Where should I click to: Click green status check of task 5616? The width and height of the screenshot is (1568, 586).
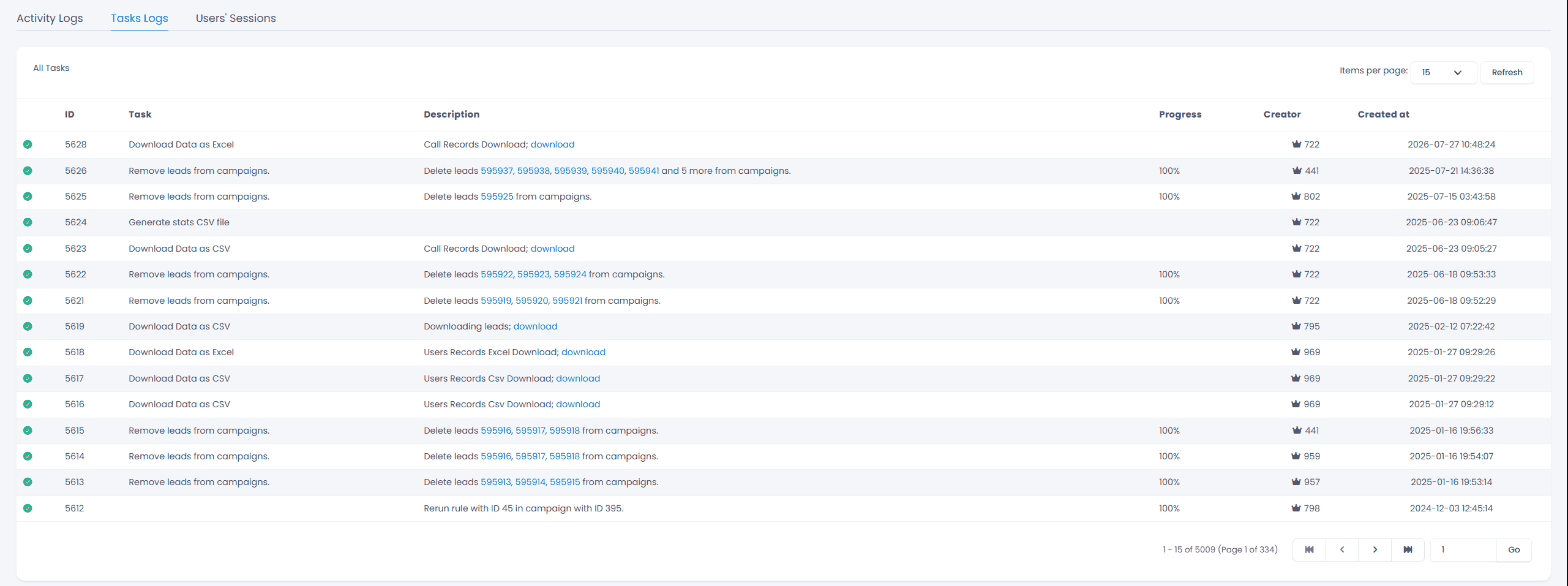(x=28, y=404)
